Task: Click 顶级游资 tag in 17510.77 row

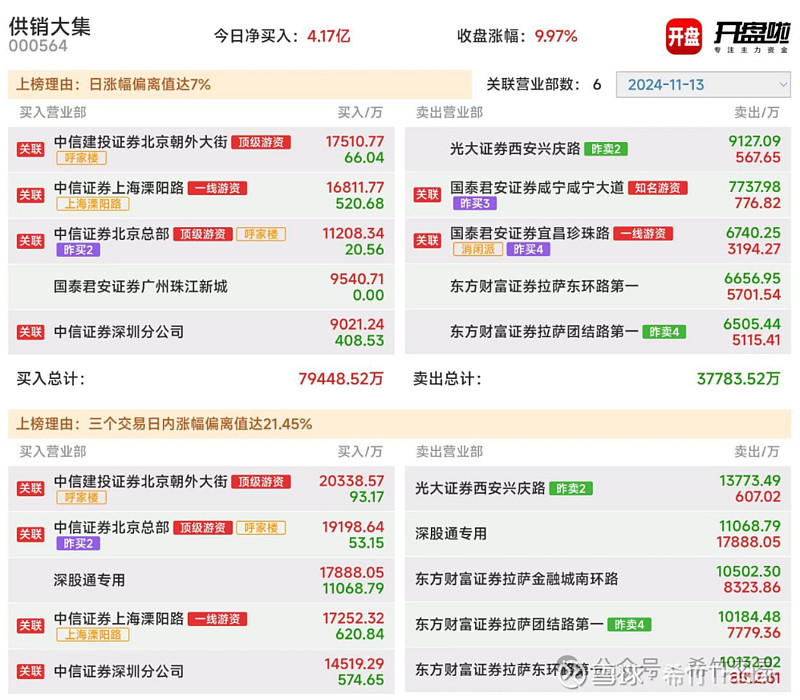Action: [x=261, y=142]
